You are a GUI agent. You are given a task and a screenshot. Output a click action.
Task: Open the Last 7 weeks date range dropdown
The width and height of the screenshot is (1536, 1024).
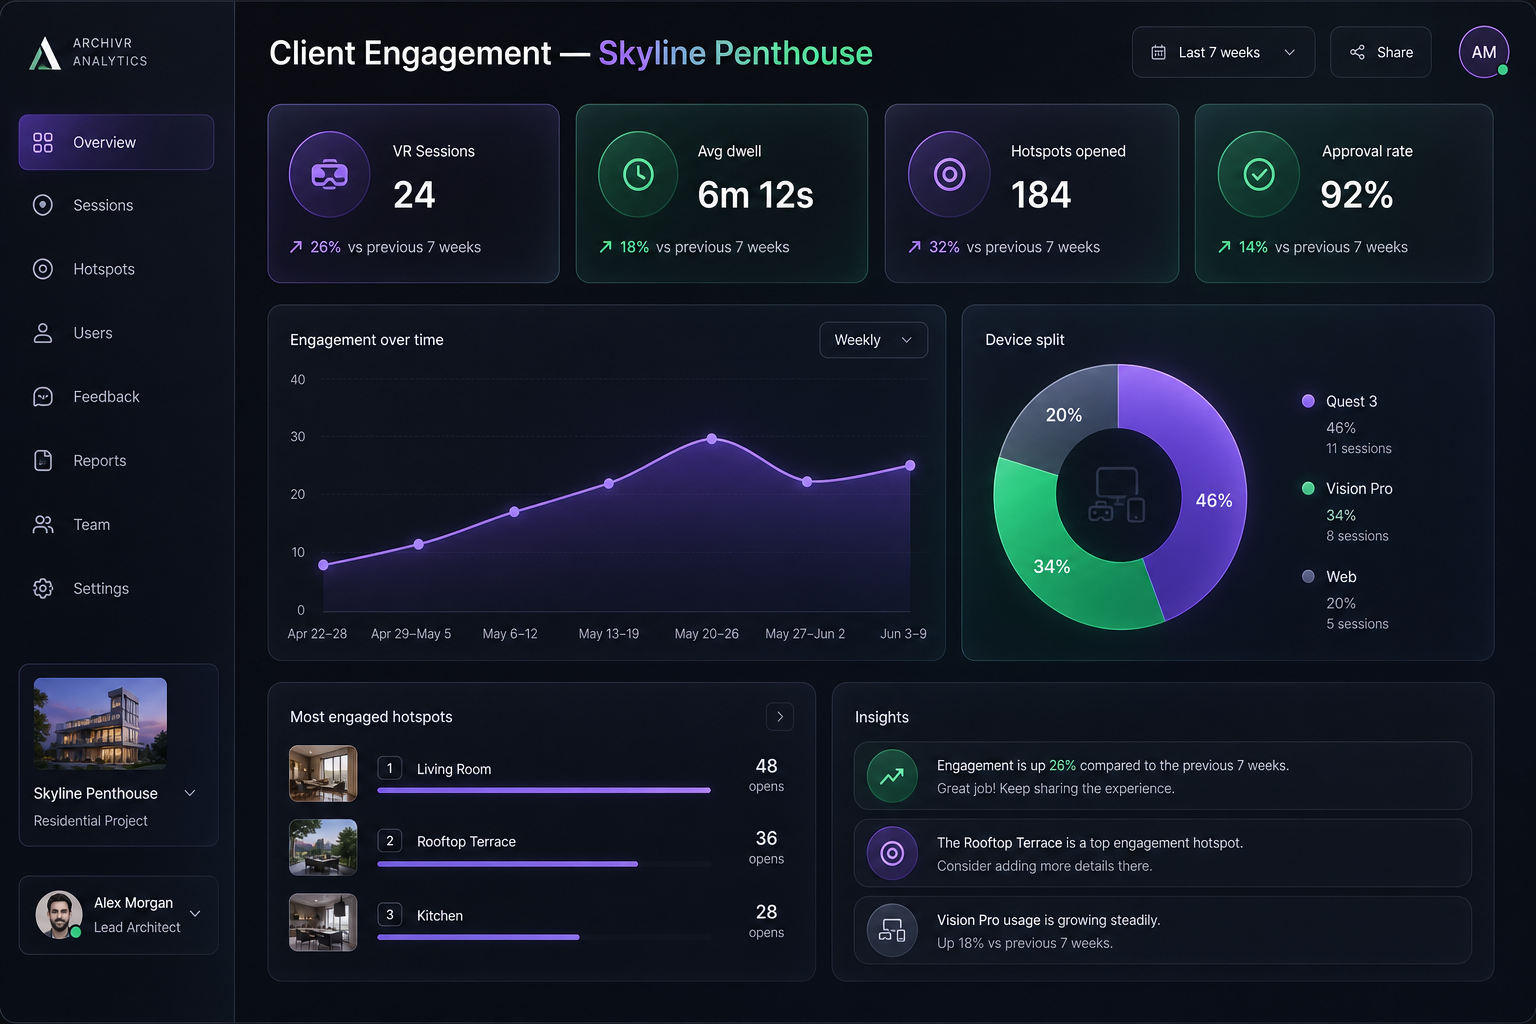(x=1223, y=52)
